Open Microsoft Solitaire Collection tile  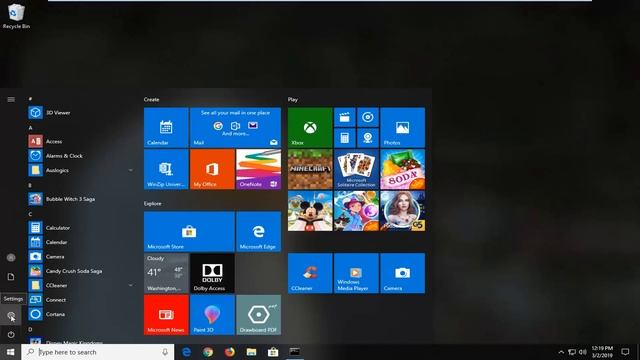coord(356,169)
